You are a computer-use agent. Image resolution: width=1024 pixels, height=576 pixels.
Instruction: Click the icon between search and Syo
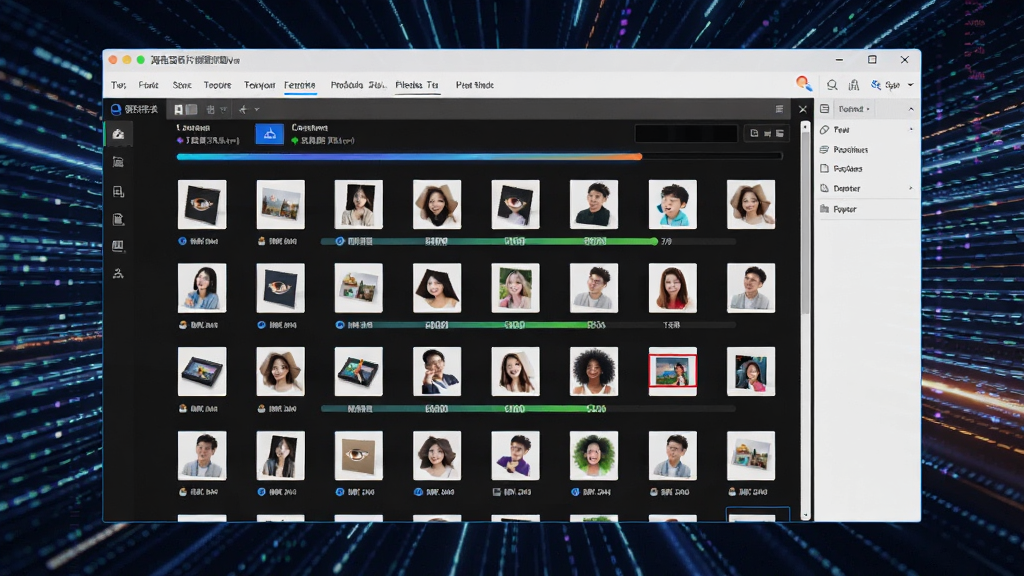(854, 85)
